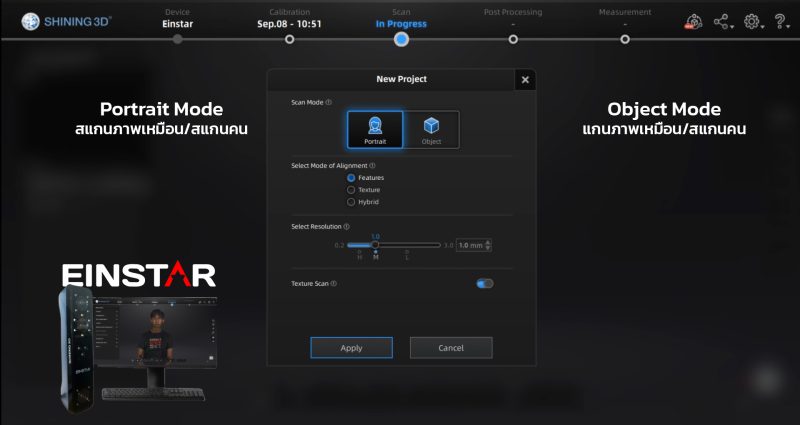Click the info icon next to Texture Scan
Image resolution: width=800 pixels, height=425 pixels.
[x=334, y=284]
